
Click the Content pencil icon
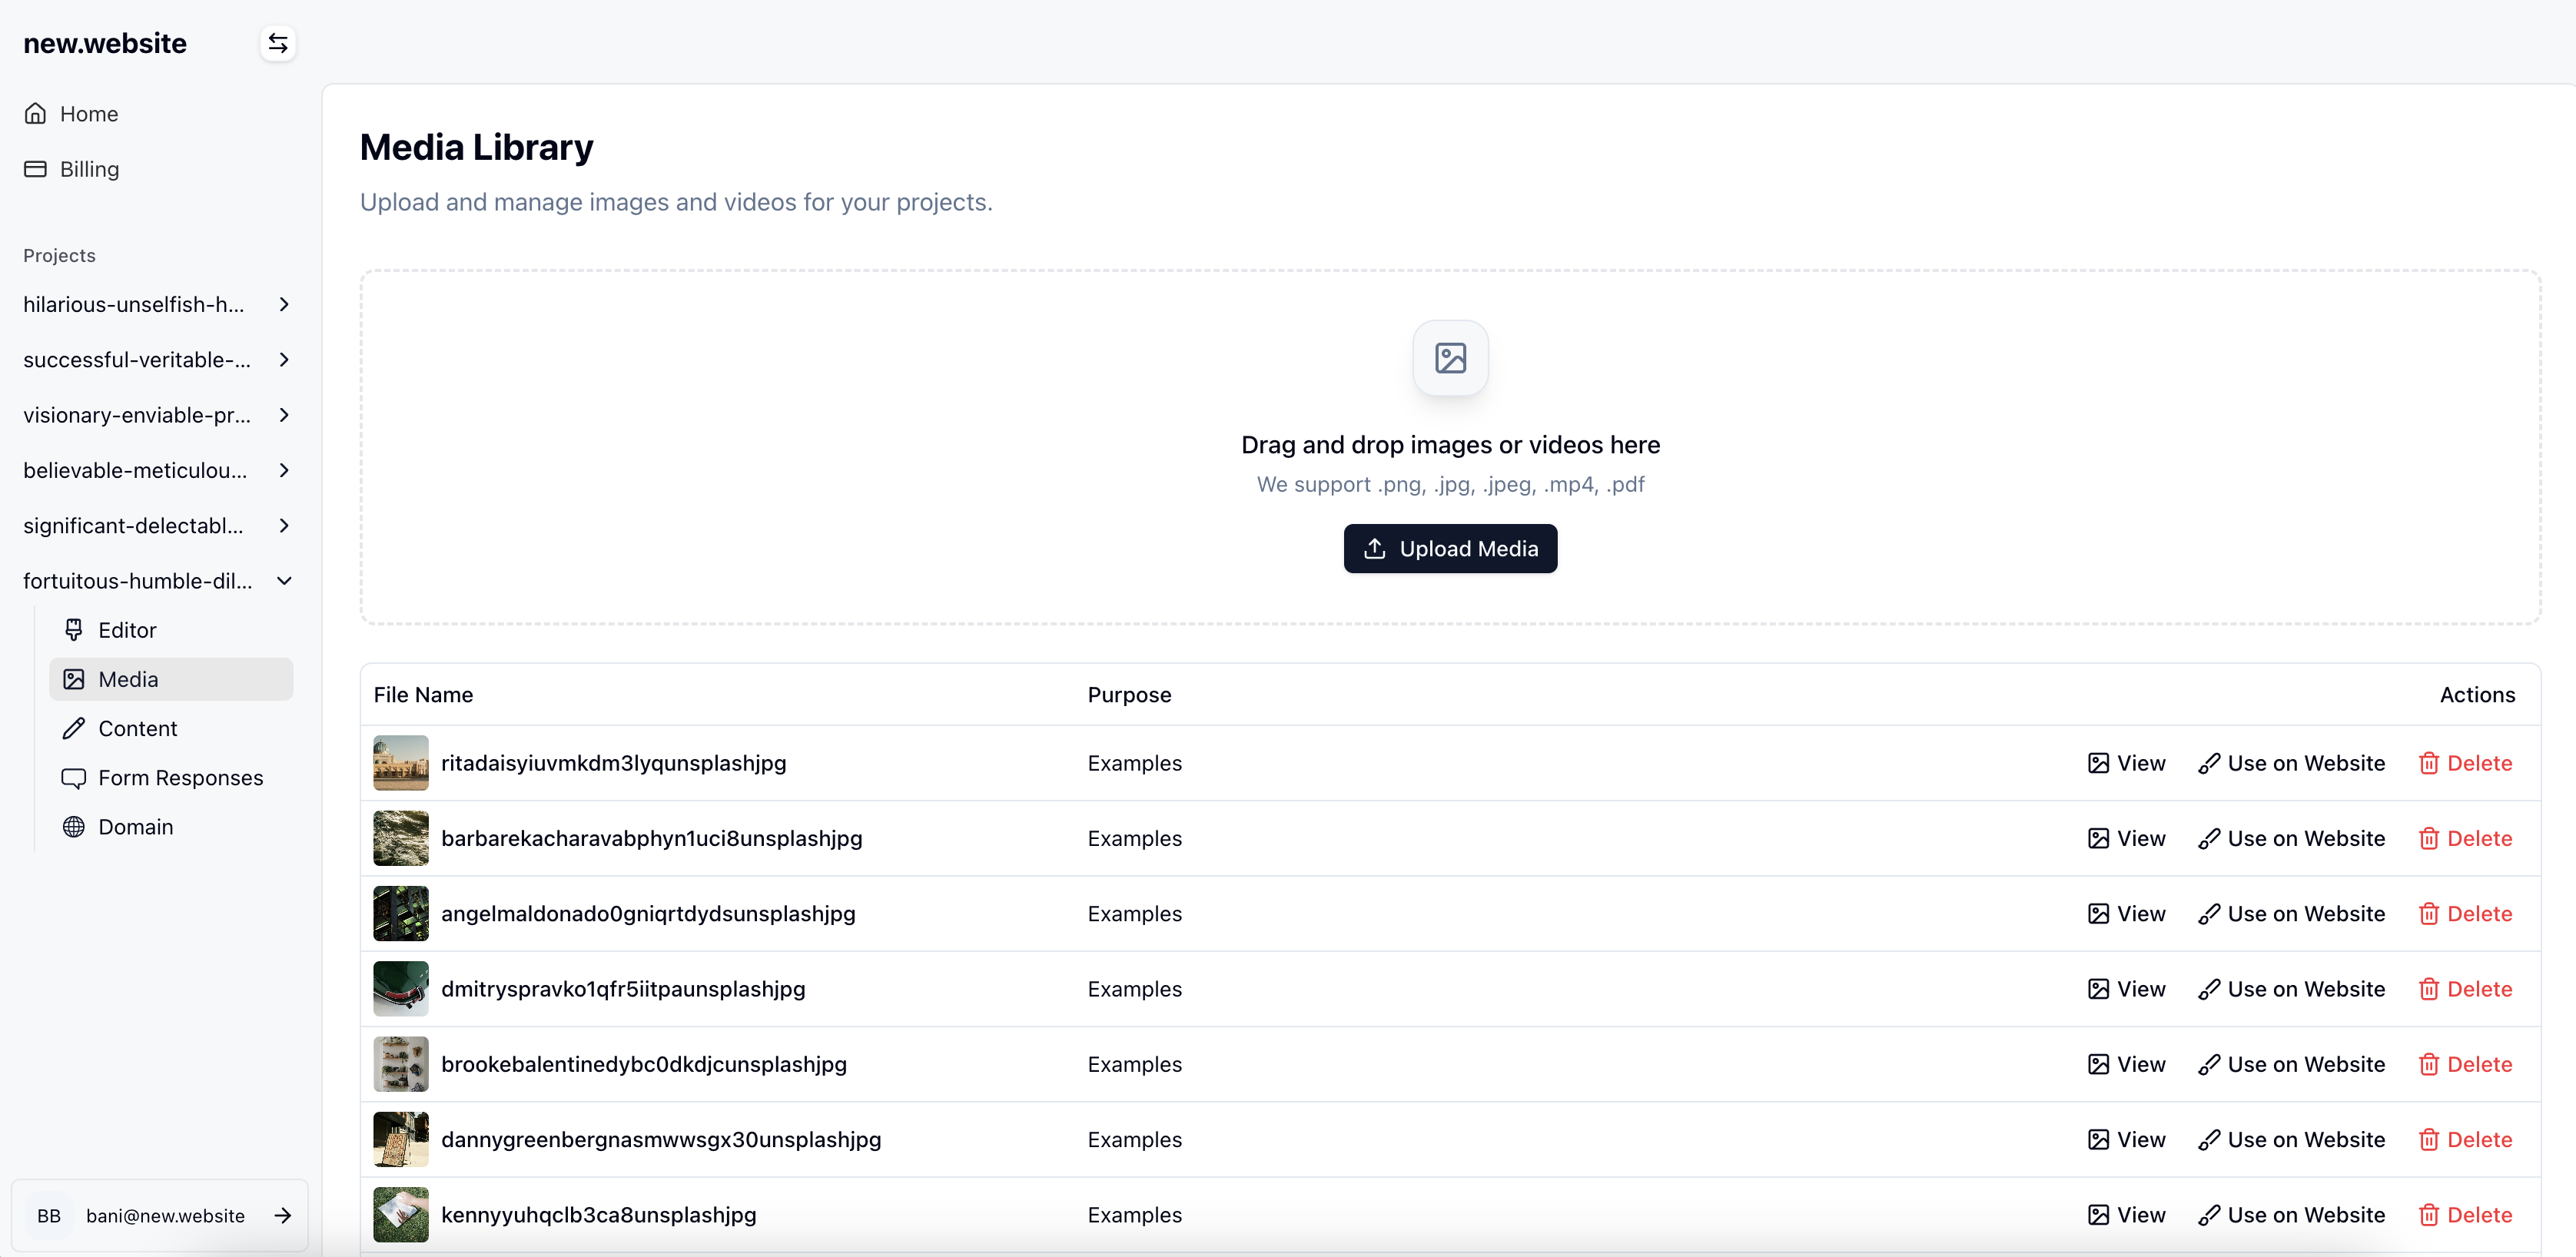tap(74, 729)
